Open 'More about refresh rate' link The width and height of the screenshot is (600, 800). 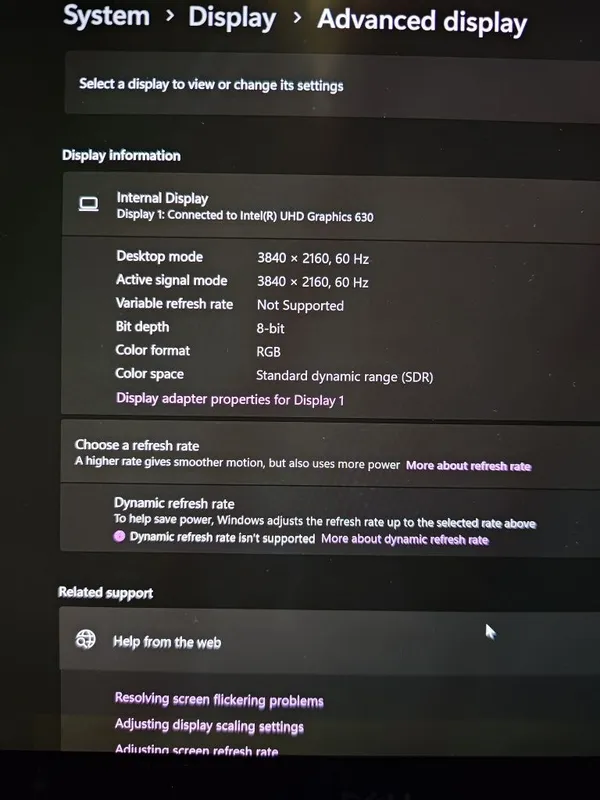468,466
